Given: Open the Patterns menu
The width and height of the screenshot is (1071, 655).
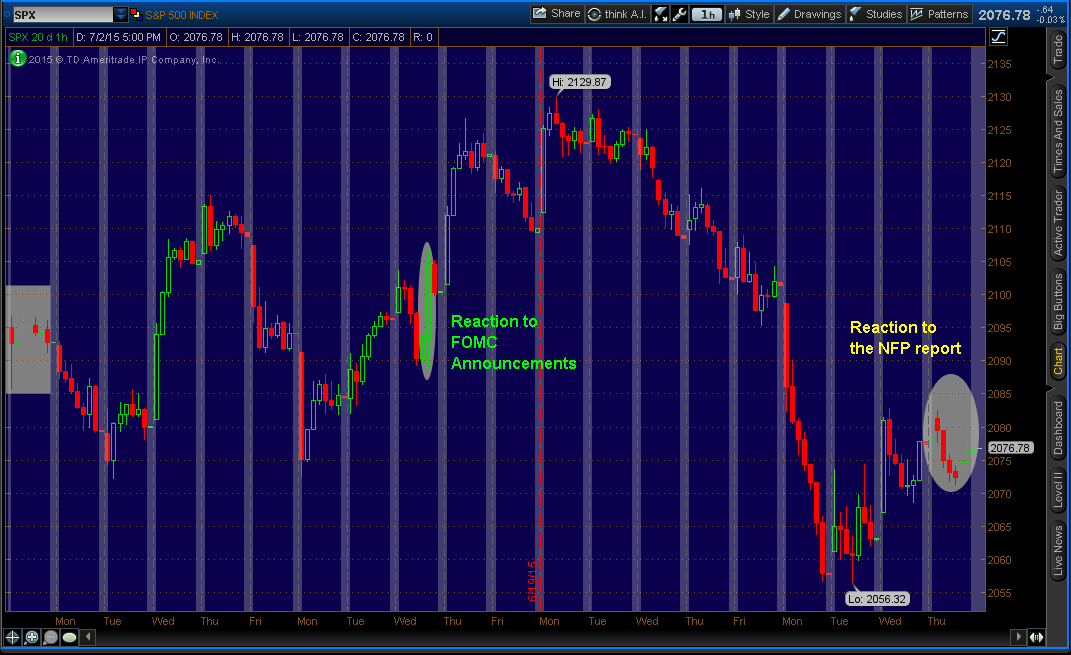Looking at the screenshot, I should pos(939,14).
